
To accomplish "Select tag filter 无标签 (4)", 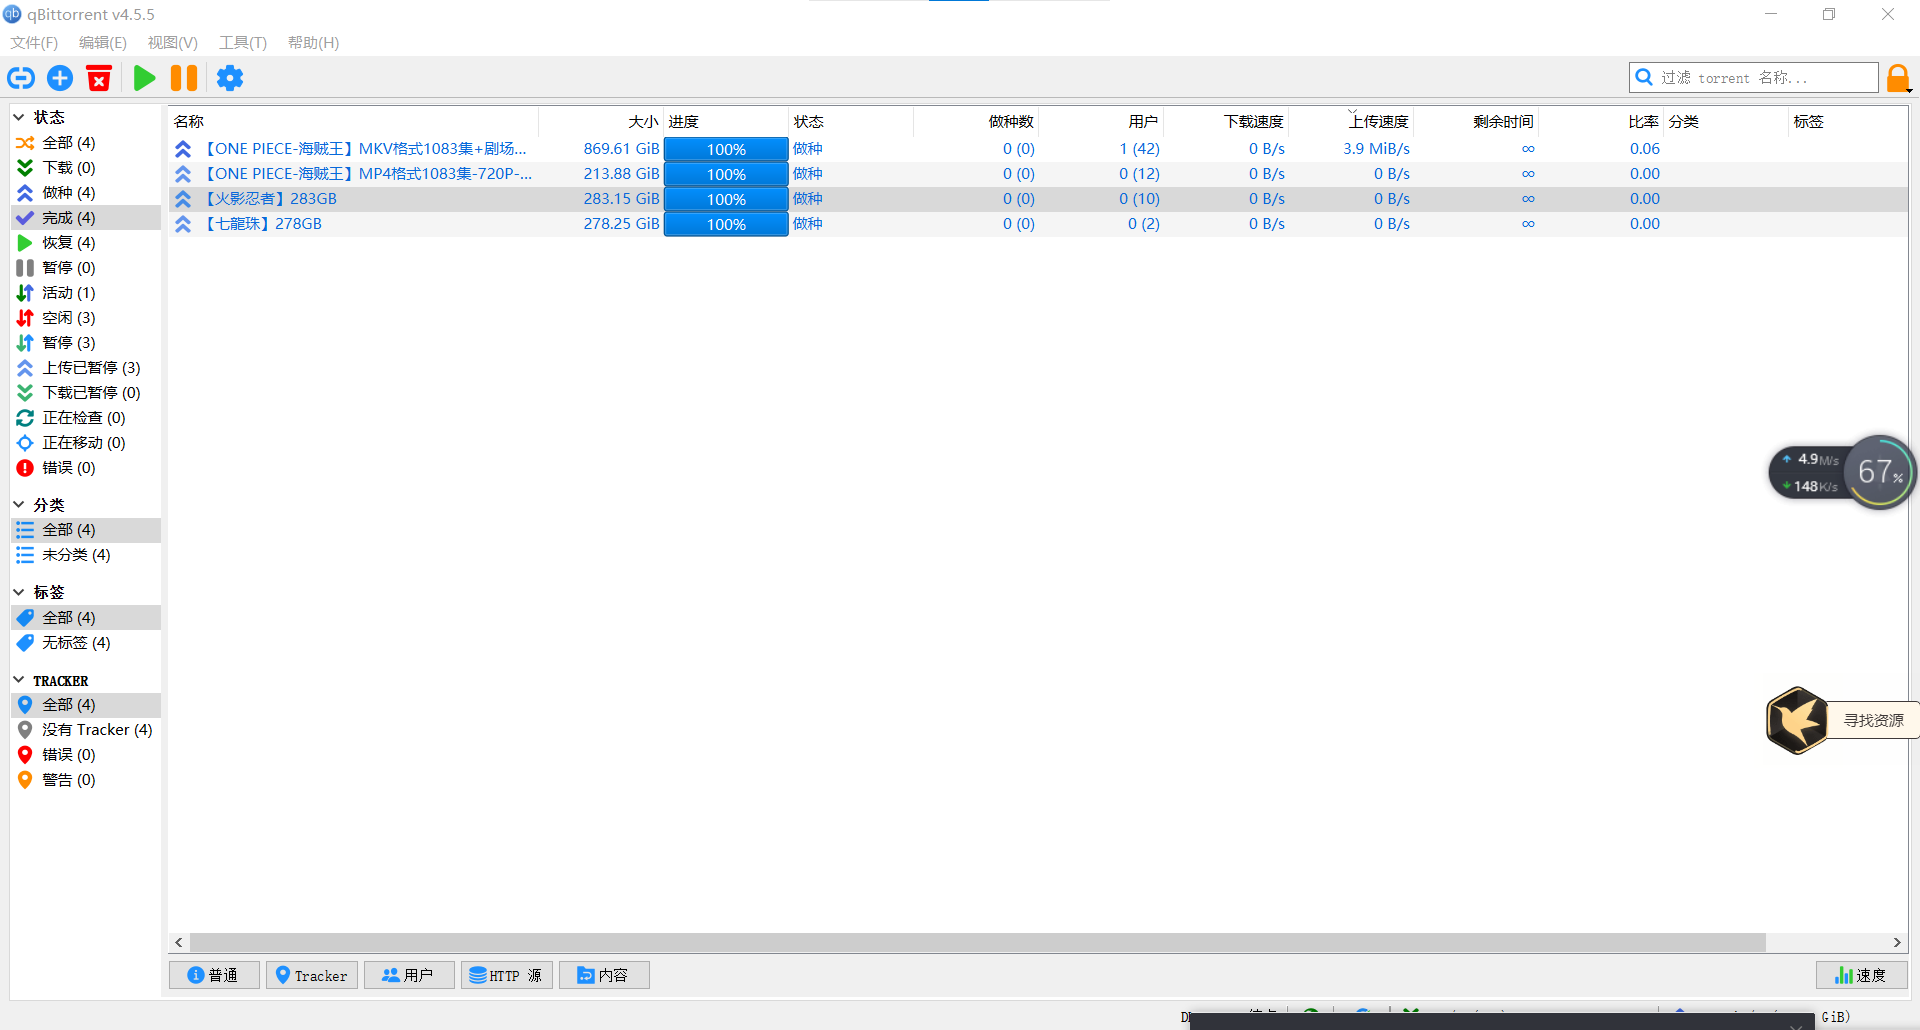I will click(86, 642).
